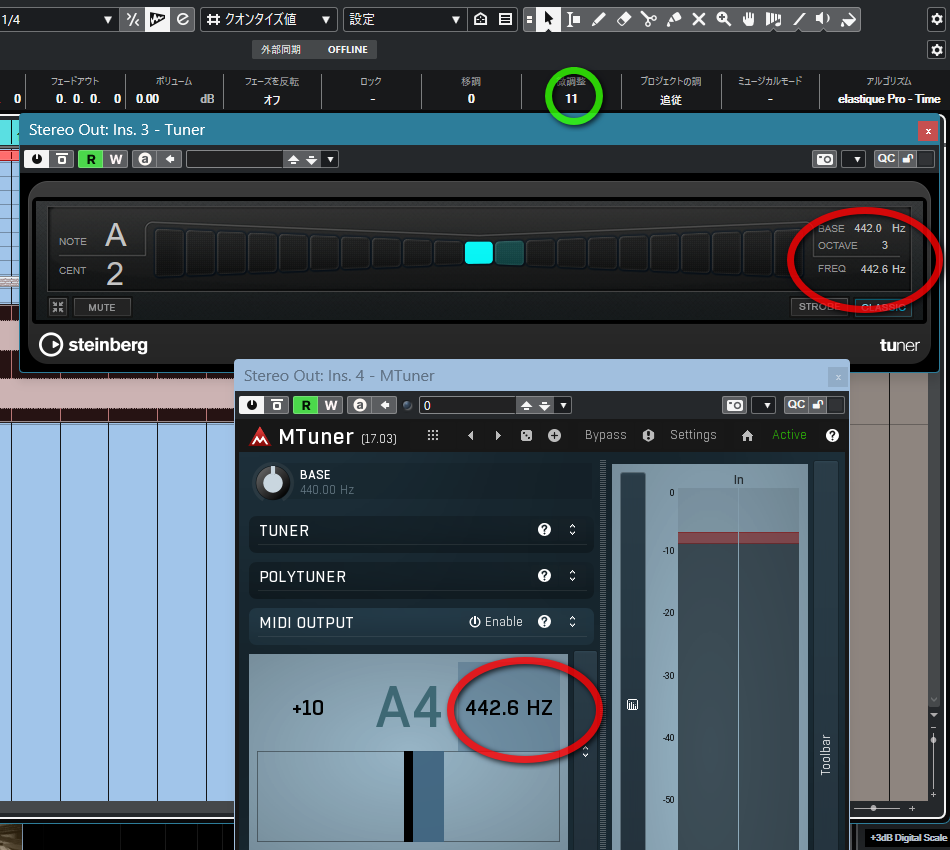950x850 pixels.
Task: Toggle MTuner plugin activate power button
Action: pyautogui.click(x=251, y=405)
